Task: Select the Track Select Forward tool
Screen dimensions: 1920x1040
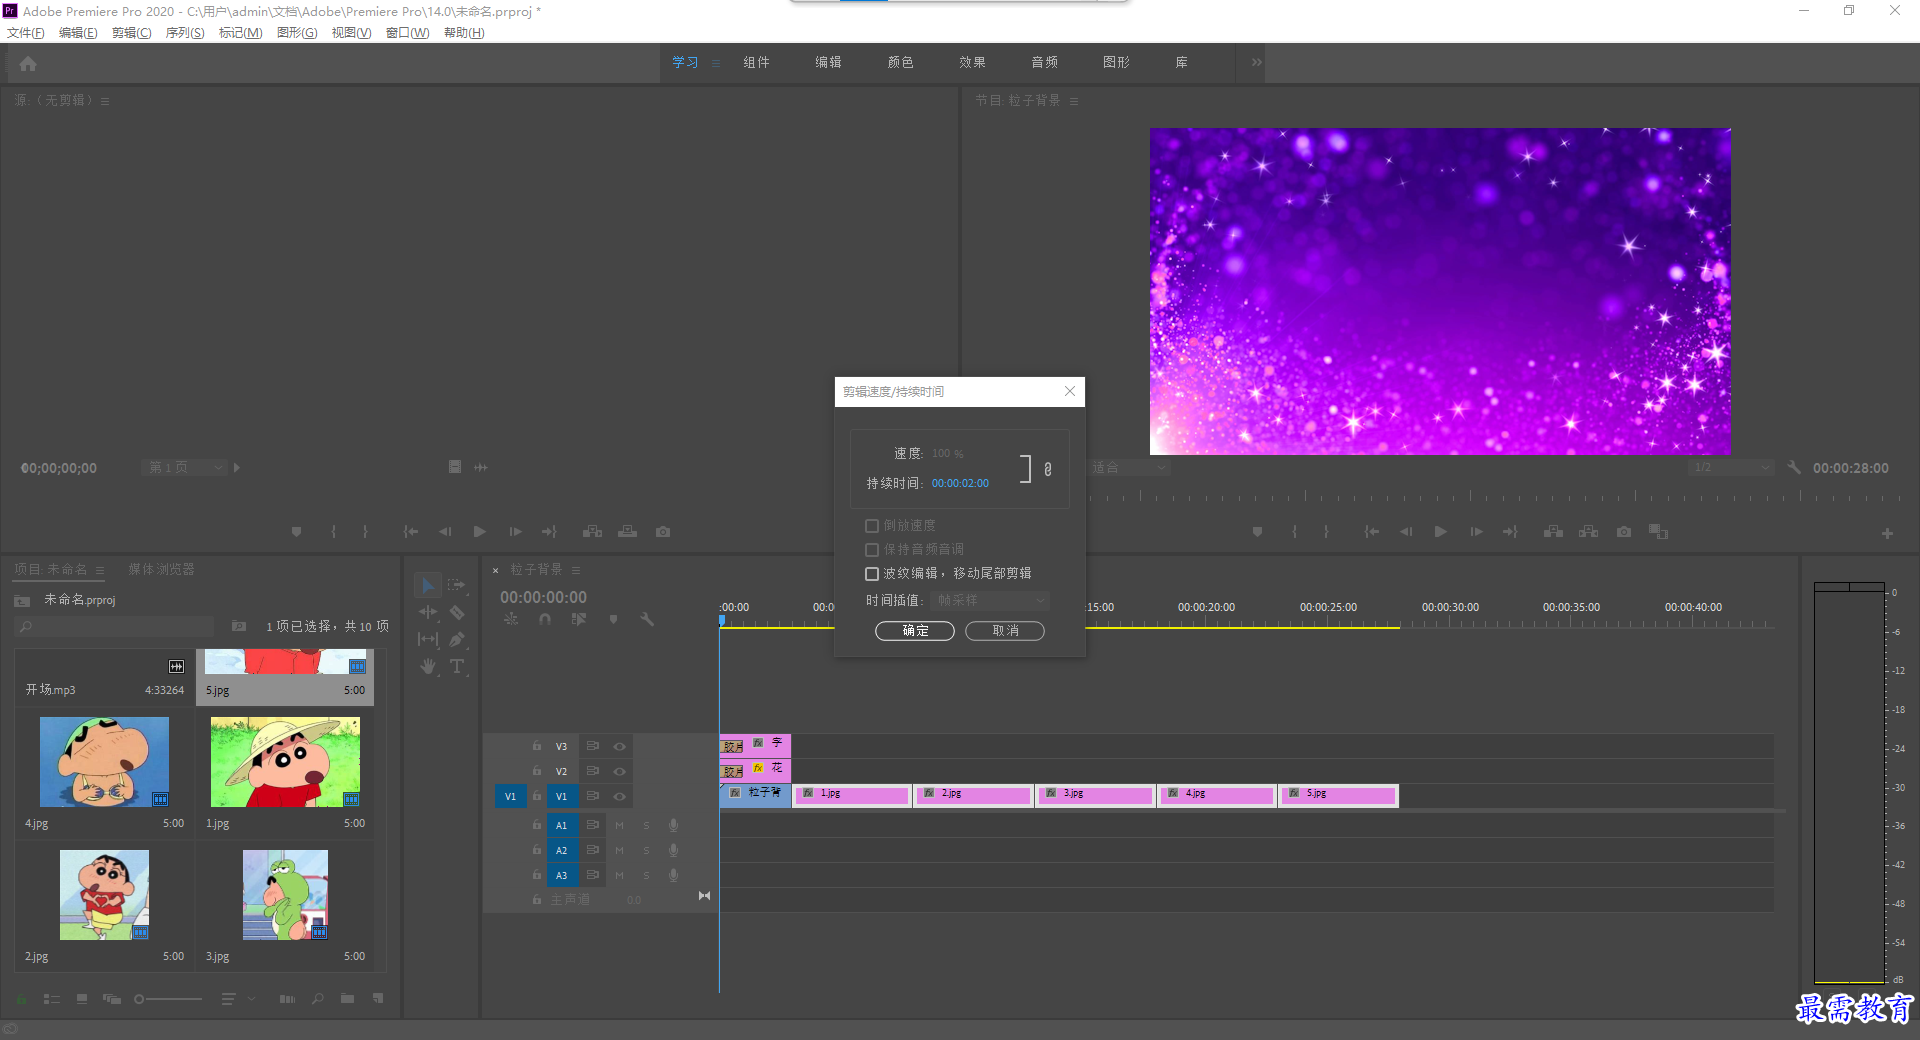Action: (x=457, y=585)
